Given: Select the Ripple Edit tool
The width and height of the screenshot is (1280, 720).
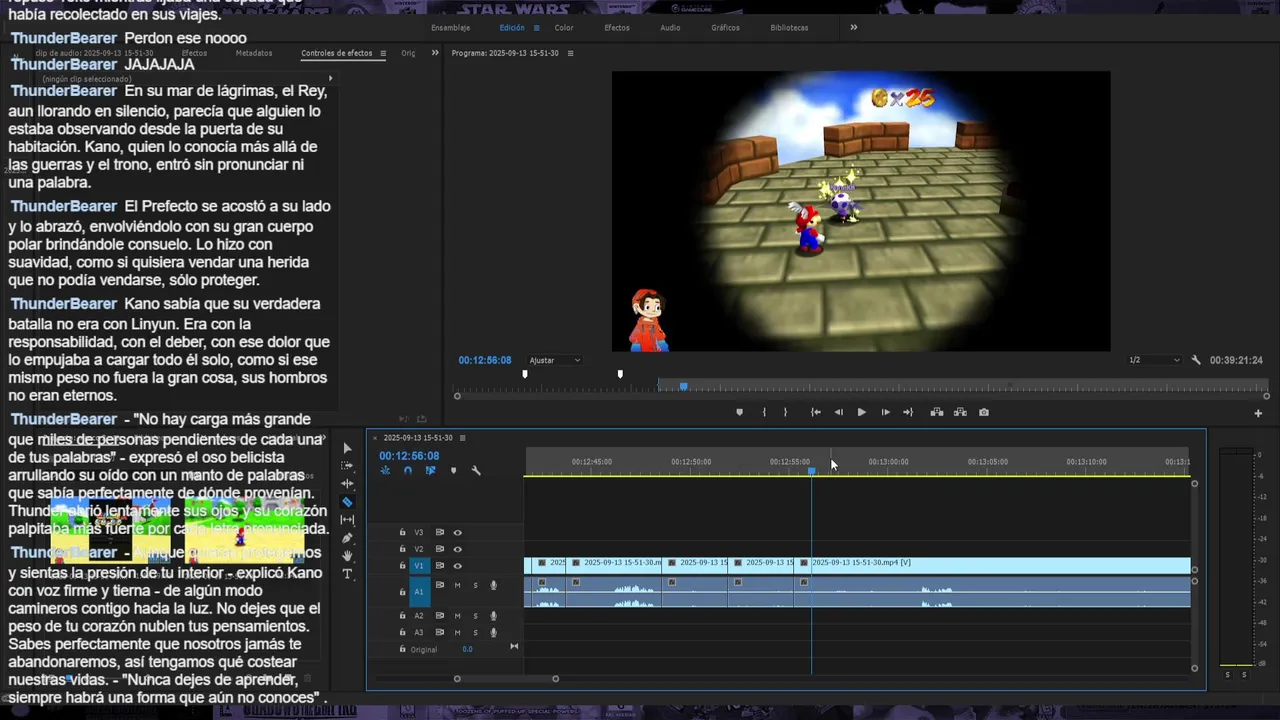Looking at the screenshot, I should pos(347,484).
